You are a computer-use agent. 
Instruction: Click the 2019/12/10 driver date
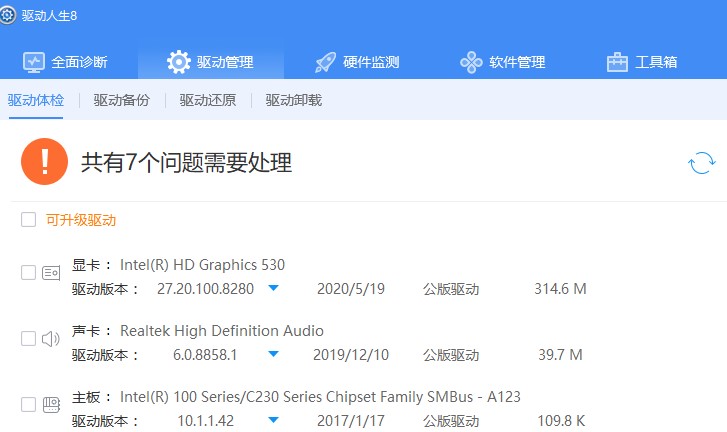(x=351, y=355)
